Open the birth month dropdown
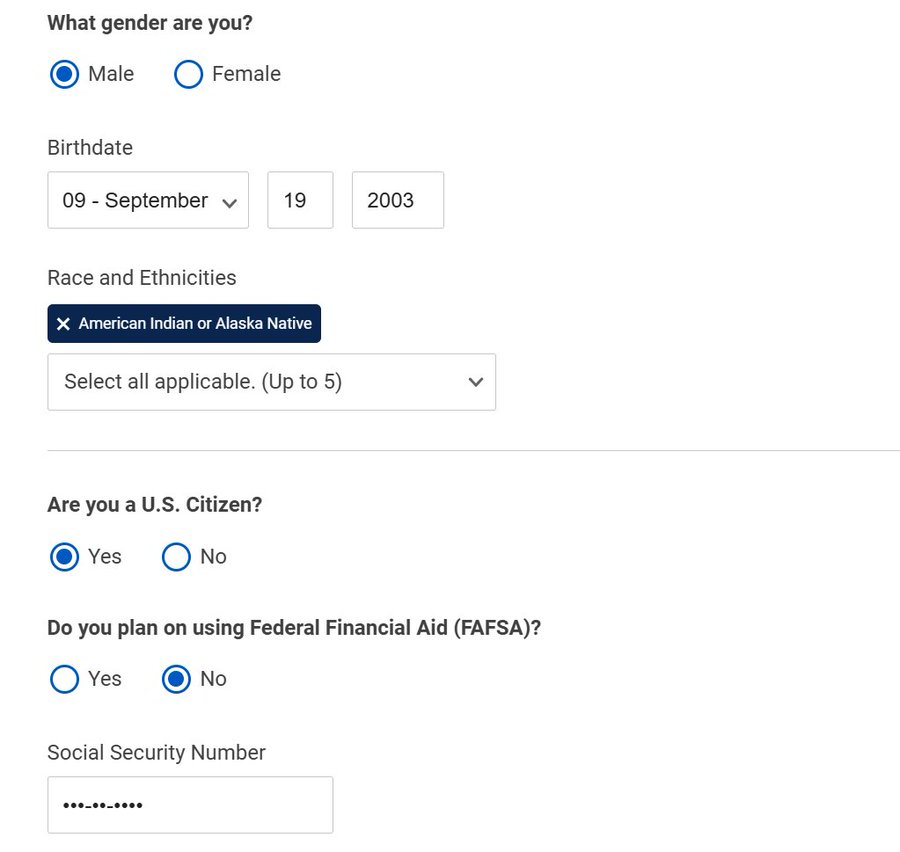Image resolution: width=900 pixels, height=852 pixels. click(148, 200)
